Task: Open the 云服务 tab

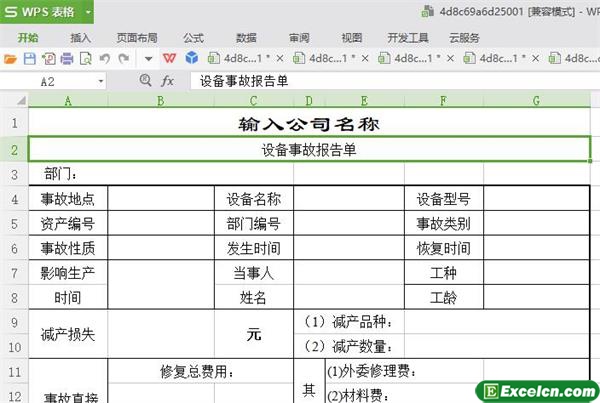Action: pyautogui.click(x=464, y=38)
